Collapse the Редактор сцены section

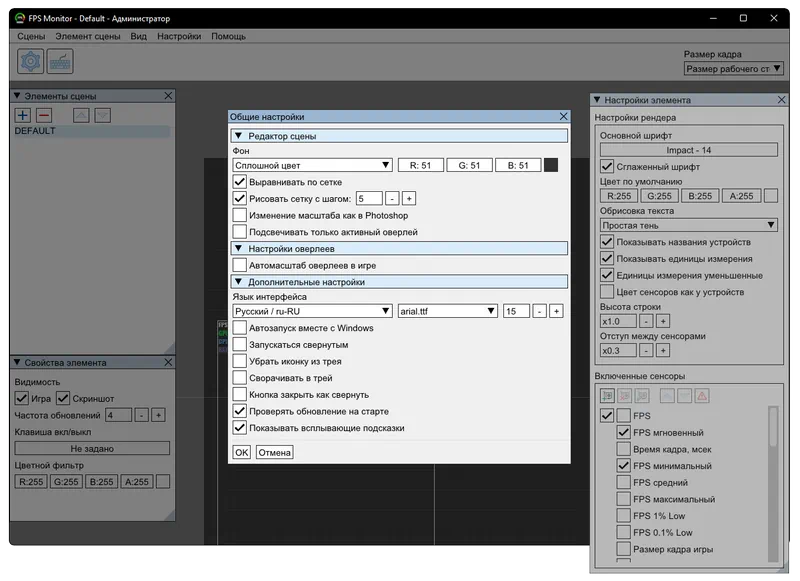pyautogui.click(x=239, y=135)
